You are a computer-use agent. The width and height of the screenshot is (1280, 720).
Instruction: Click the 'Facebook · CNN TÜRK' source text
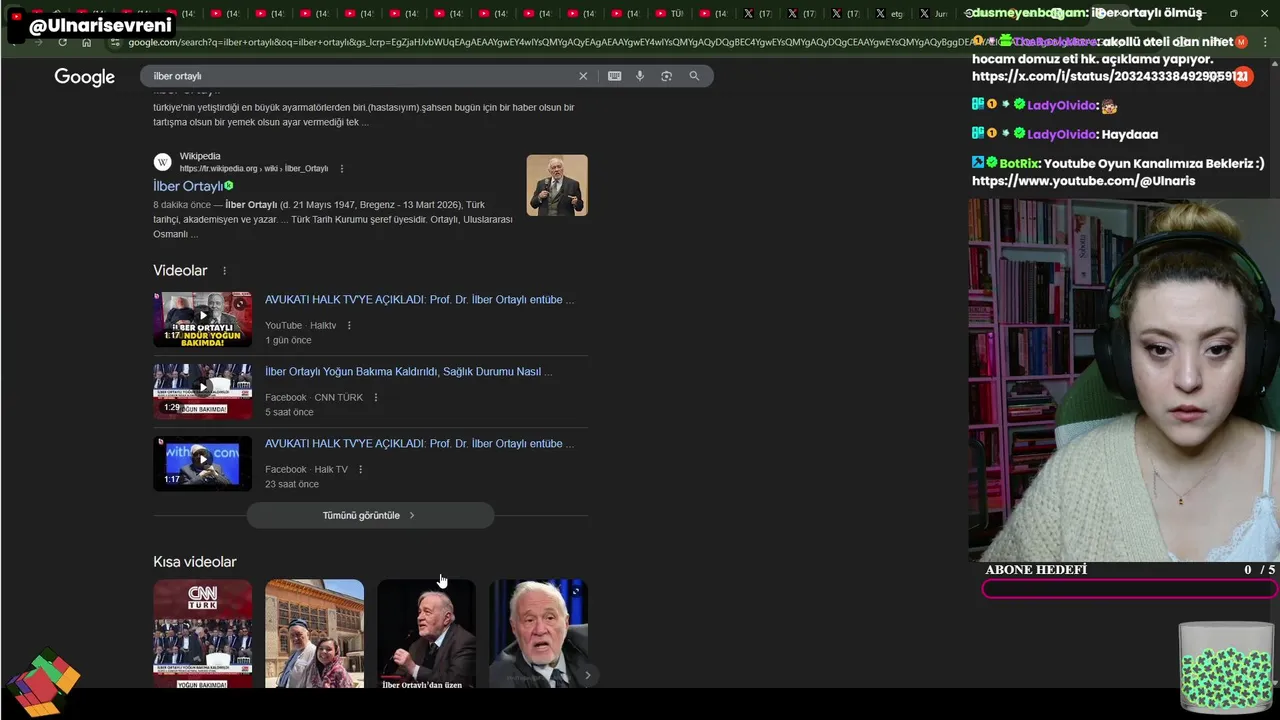click(x=314, y=397)
